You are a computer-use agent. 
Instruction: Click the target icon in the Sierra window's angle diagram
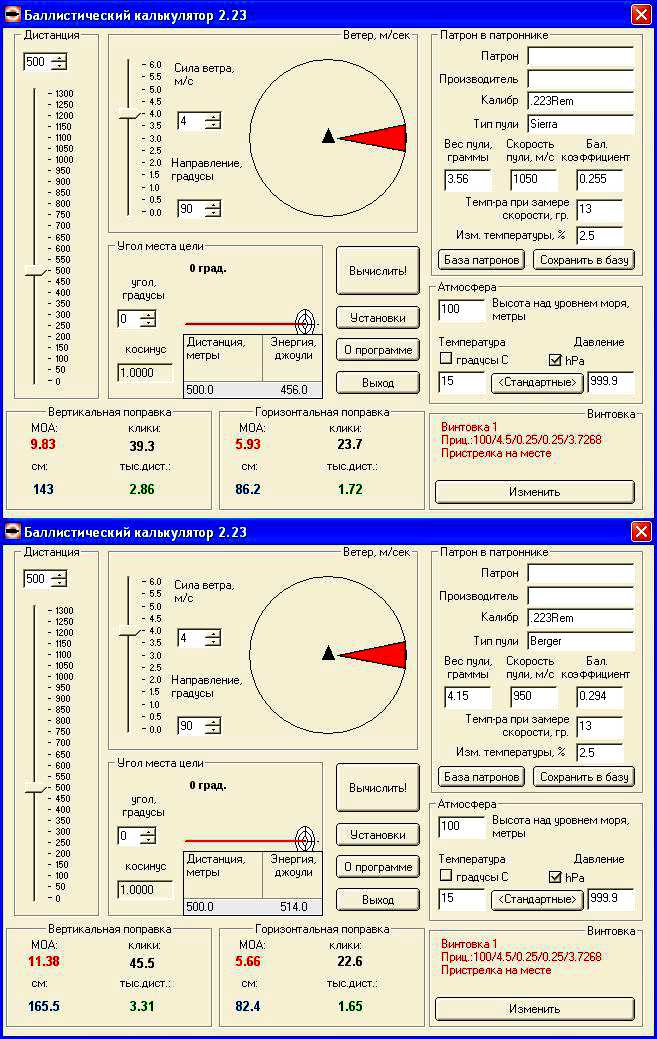303,322
